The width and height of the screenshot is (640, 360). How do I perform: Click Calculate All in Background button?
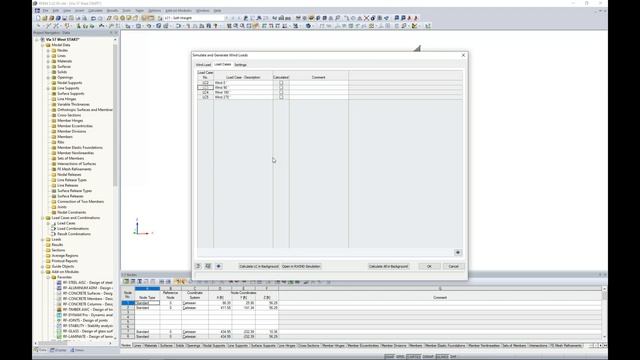click(388, 267)
